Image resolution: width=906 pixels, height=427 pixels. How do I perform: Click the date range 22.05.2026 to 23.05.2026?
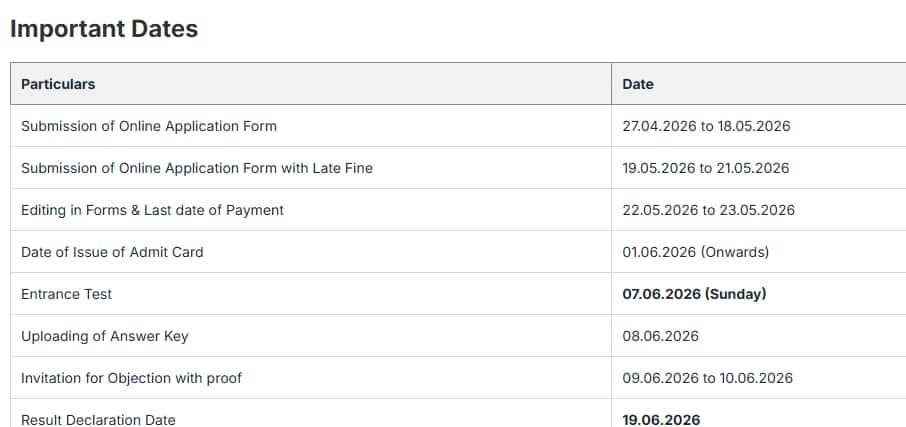coord(708,210)
